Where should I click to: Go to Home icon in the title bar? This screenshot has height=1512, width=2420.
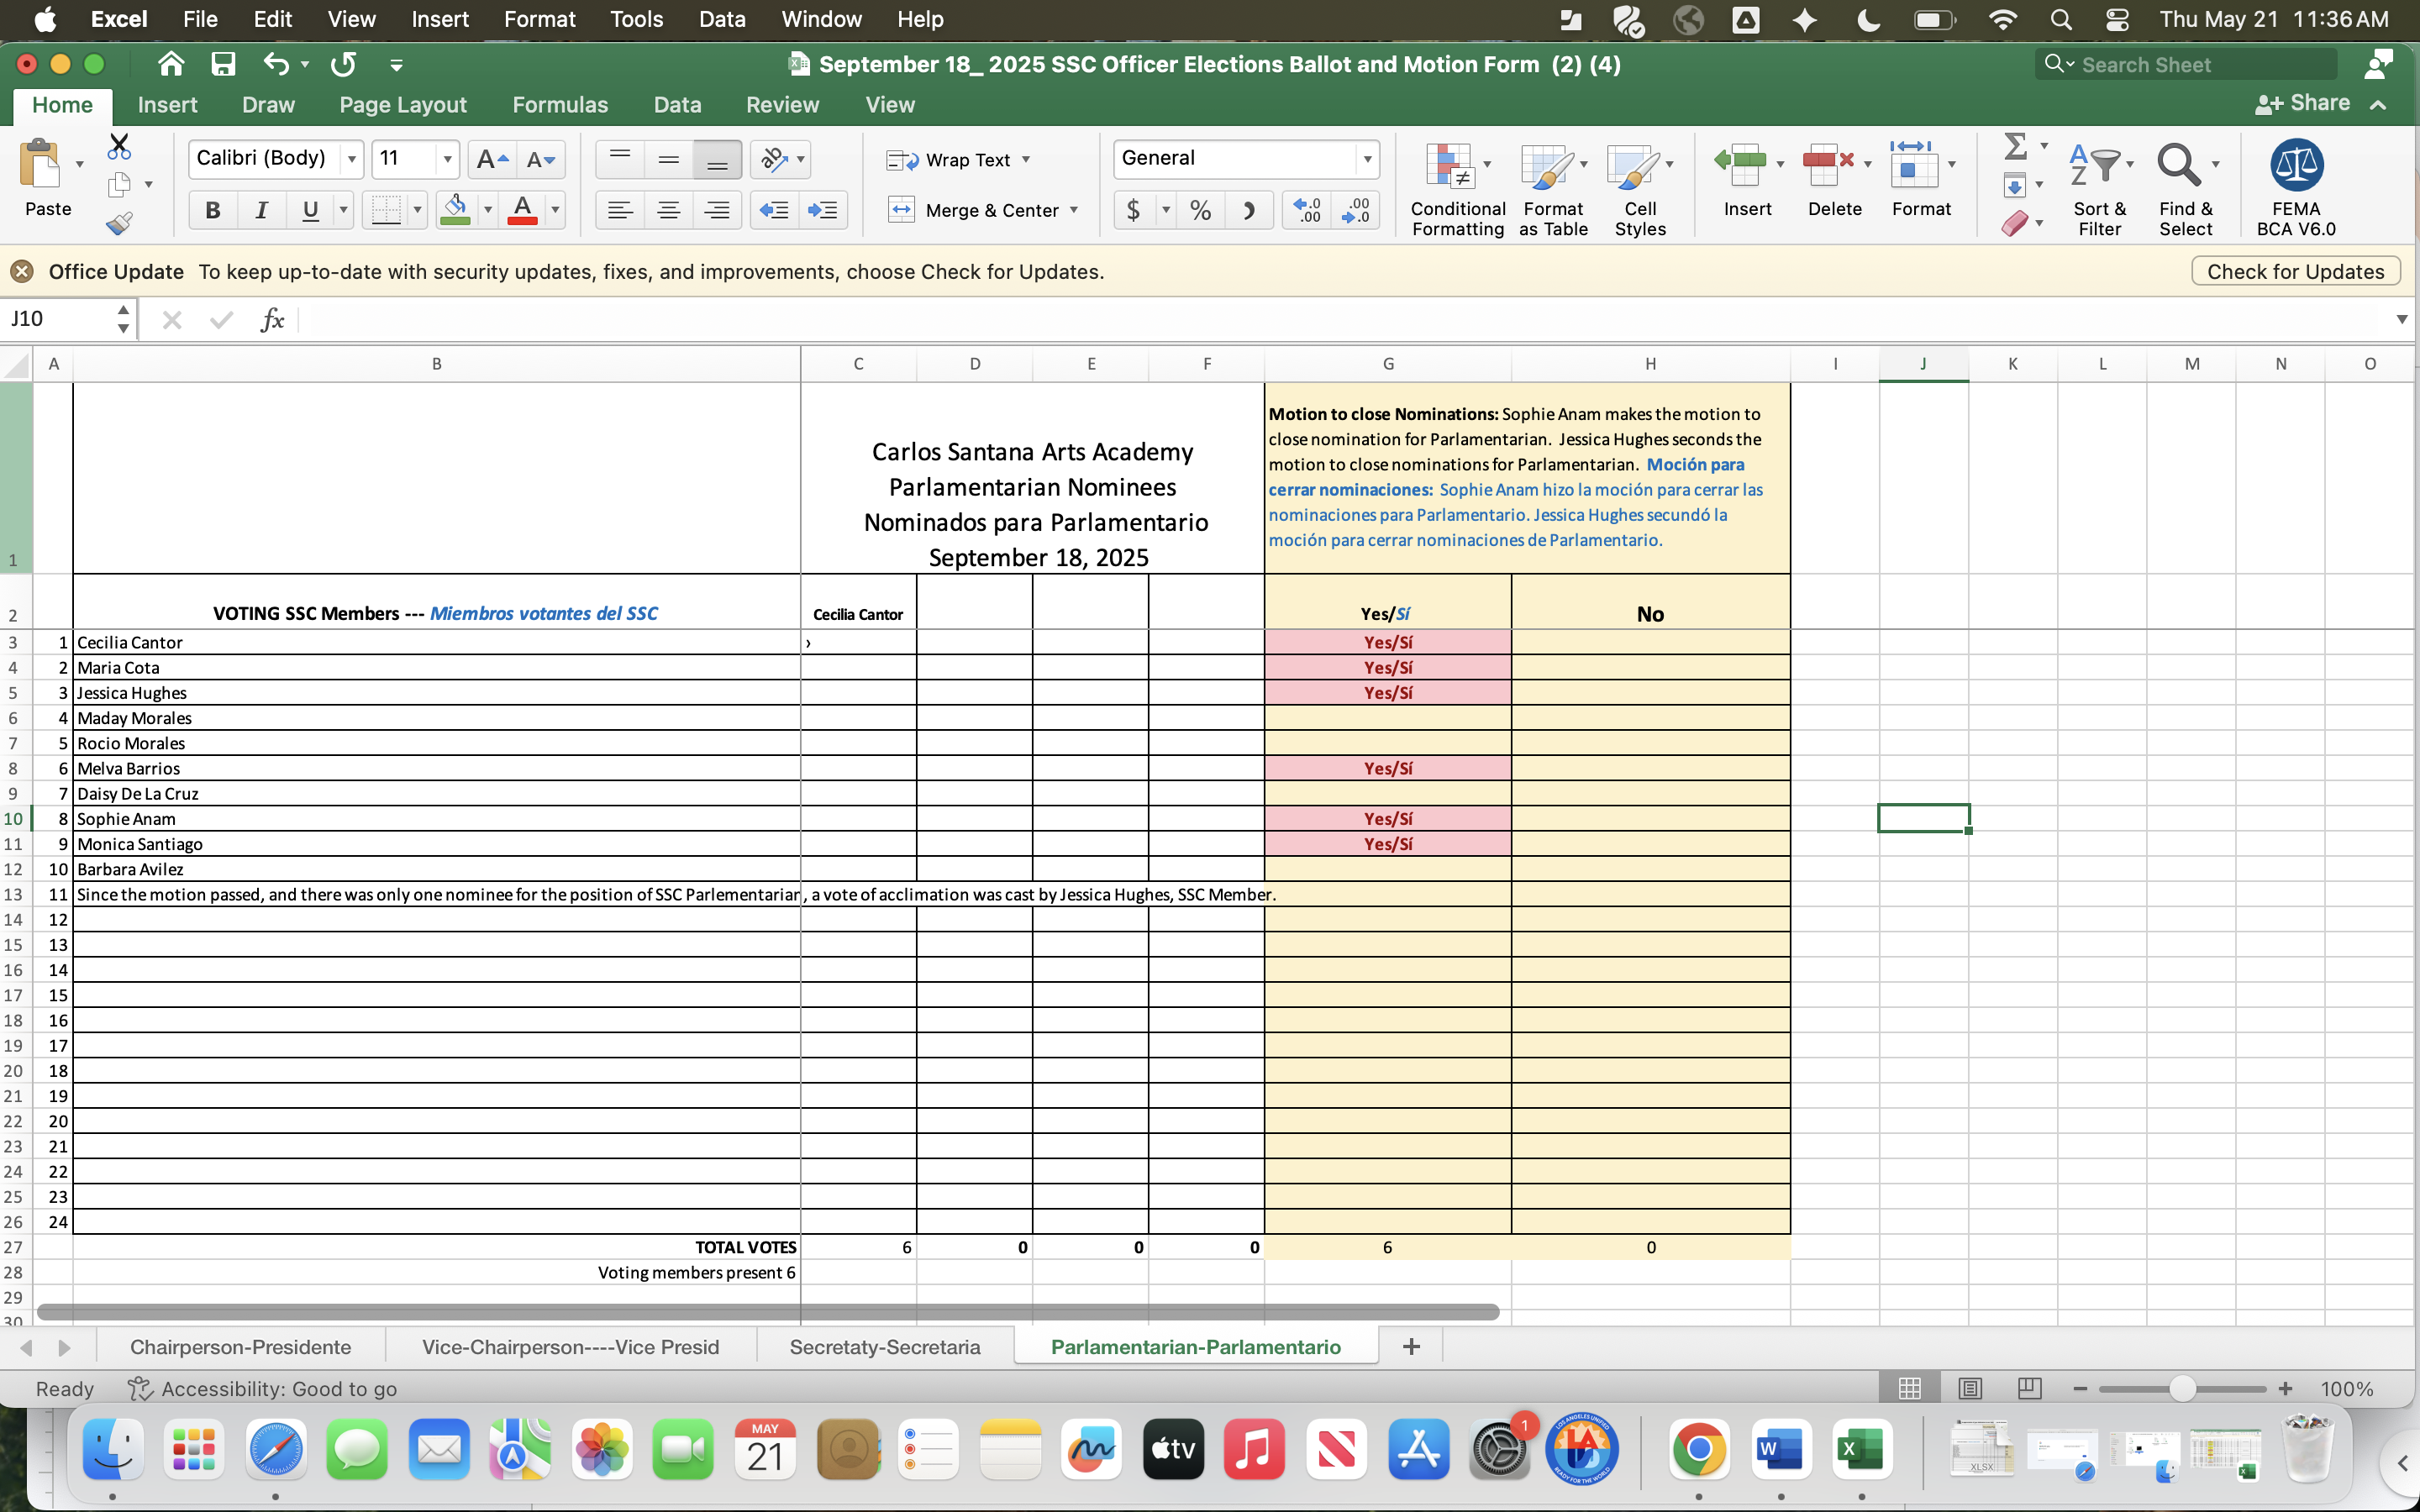coord(171,65)
